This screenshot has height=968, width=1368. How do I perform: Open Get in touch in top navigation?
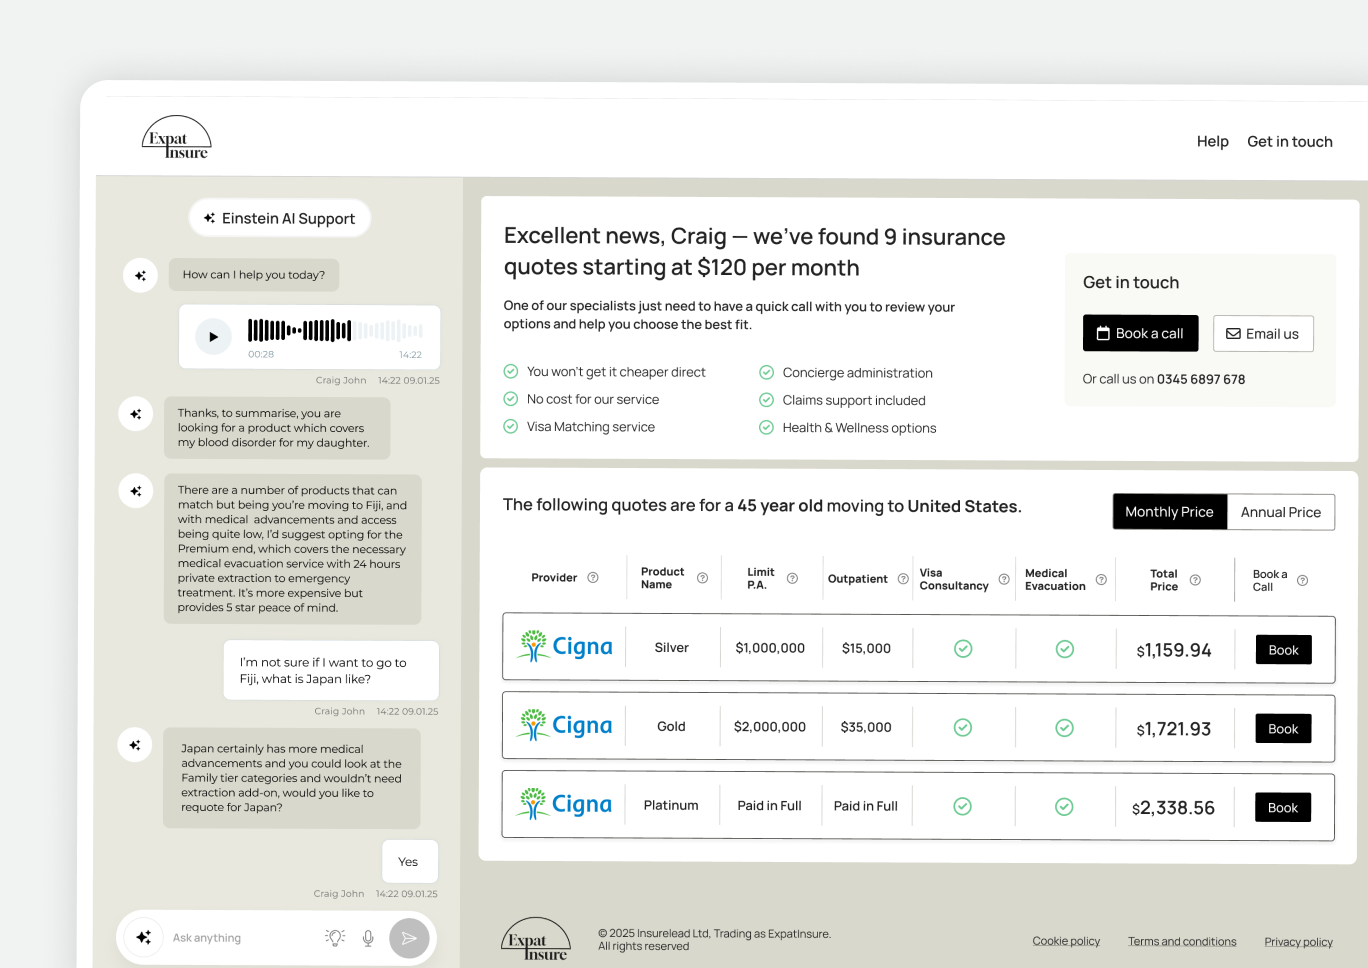point(1289,142)
